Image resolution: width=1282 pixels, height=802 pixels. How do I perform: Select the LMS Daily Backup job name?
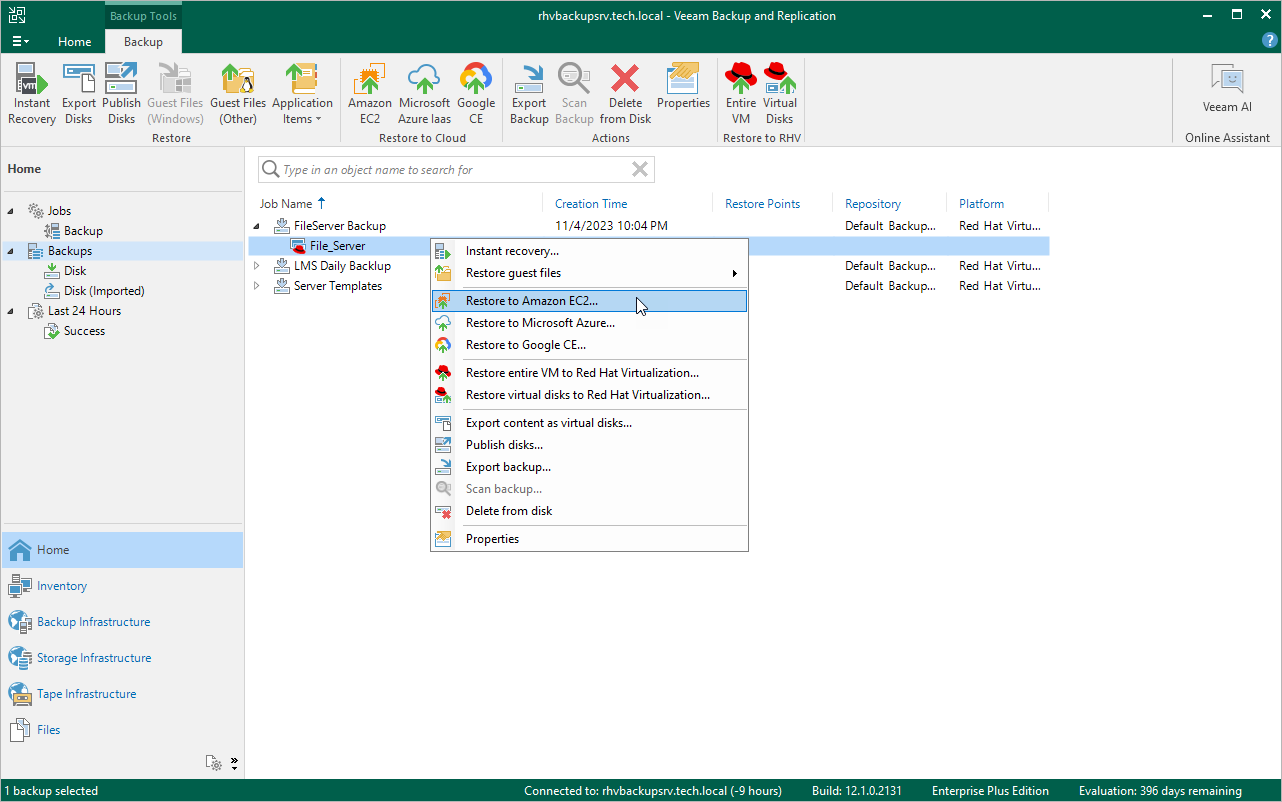click(342, 266)
